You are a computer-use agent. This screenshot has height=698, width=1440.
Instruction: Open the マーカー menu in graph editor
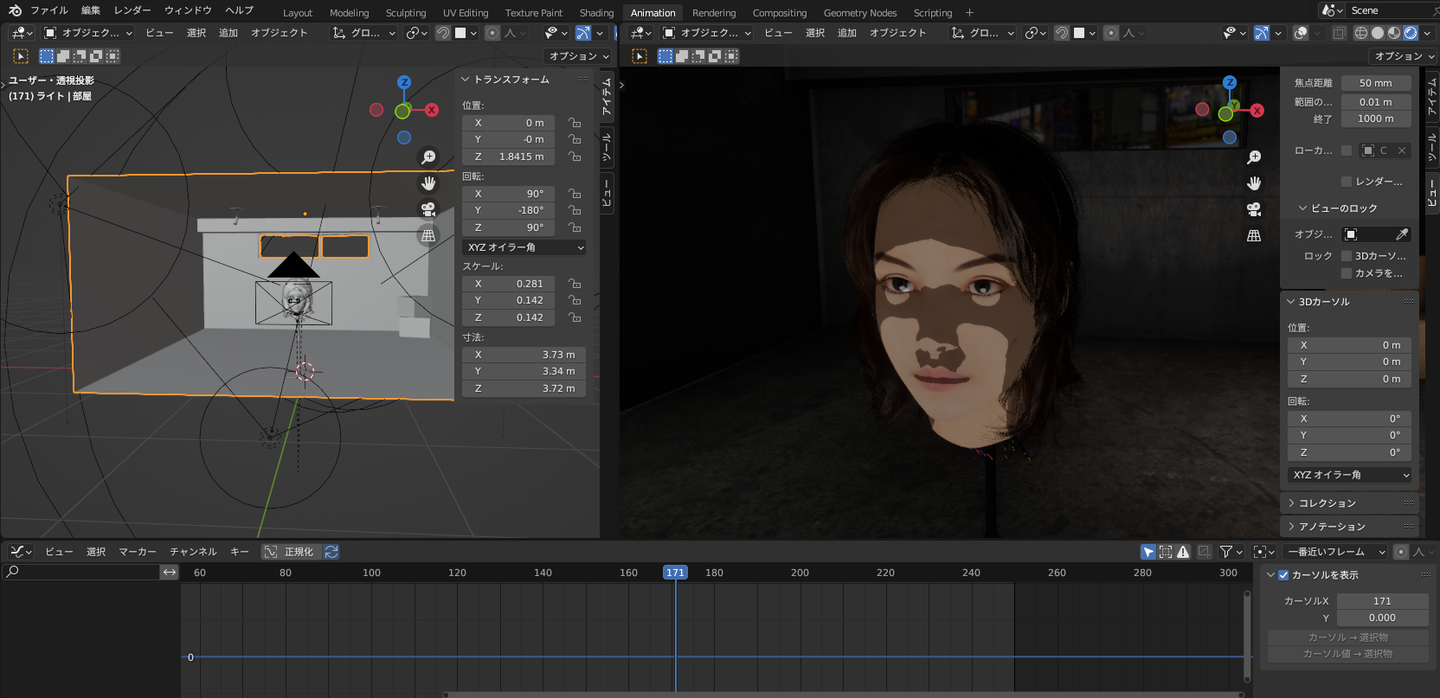point(137,551)
